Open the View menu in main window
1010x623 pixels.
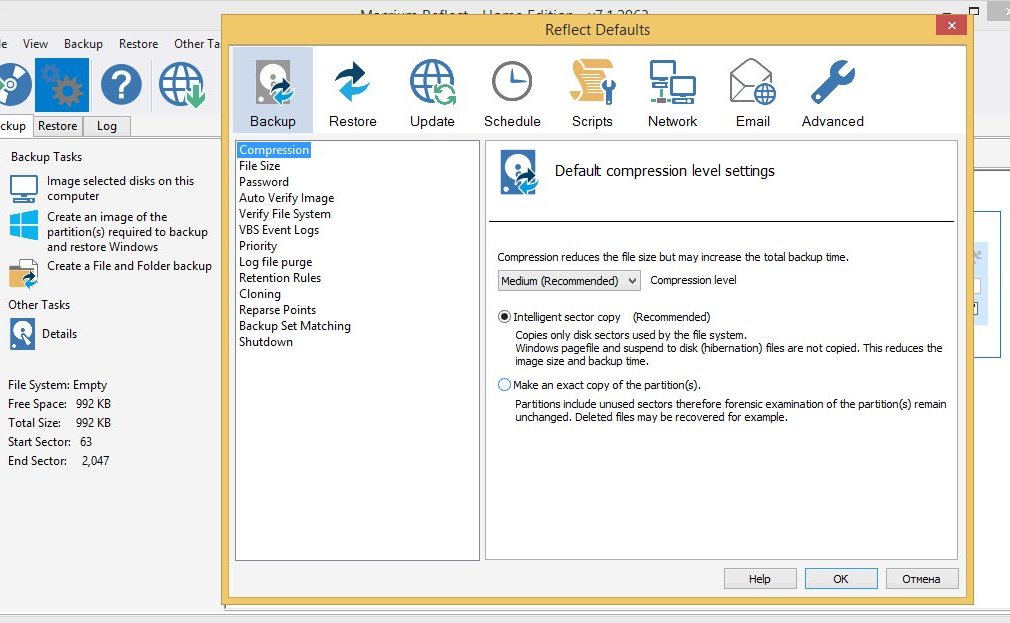[35, 44]
